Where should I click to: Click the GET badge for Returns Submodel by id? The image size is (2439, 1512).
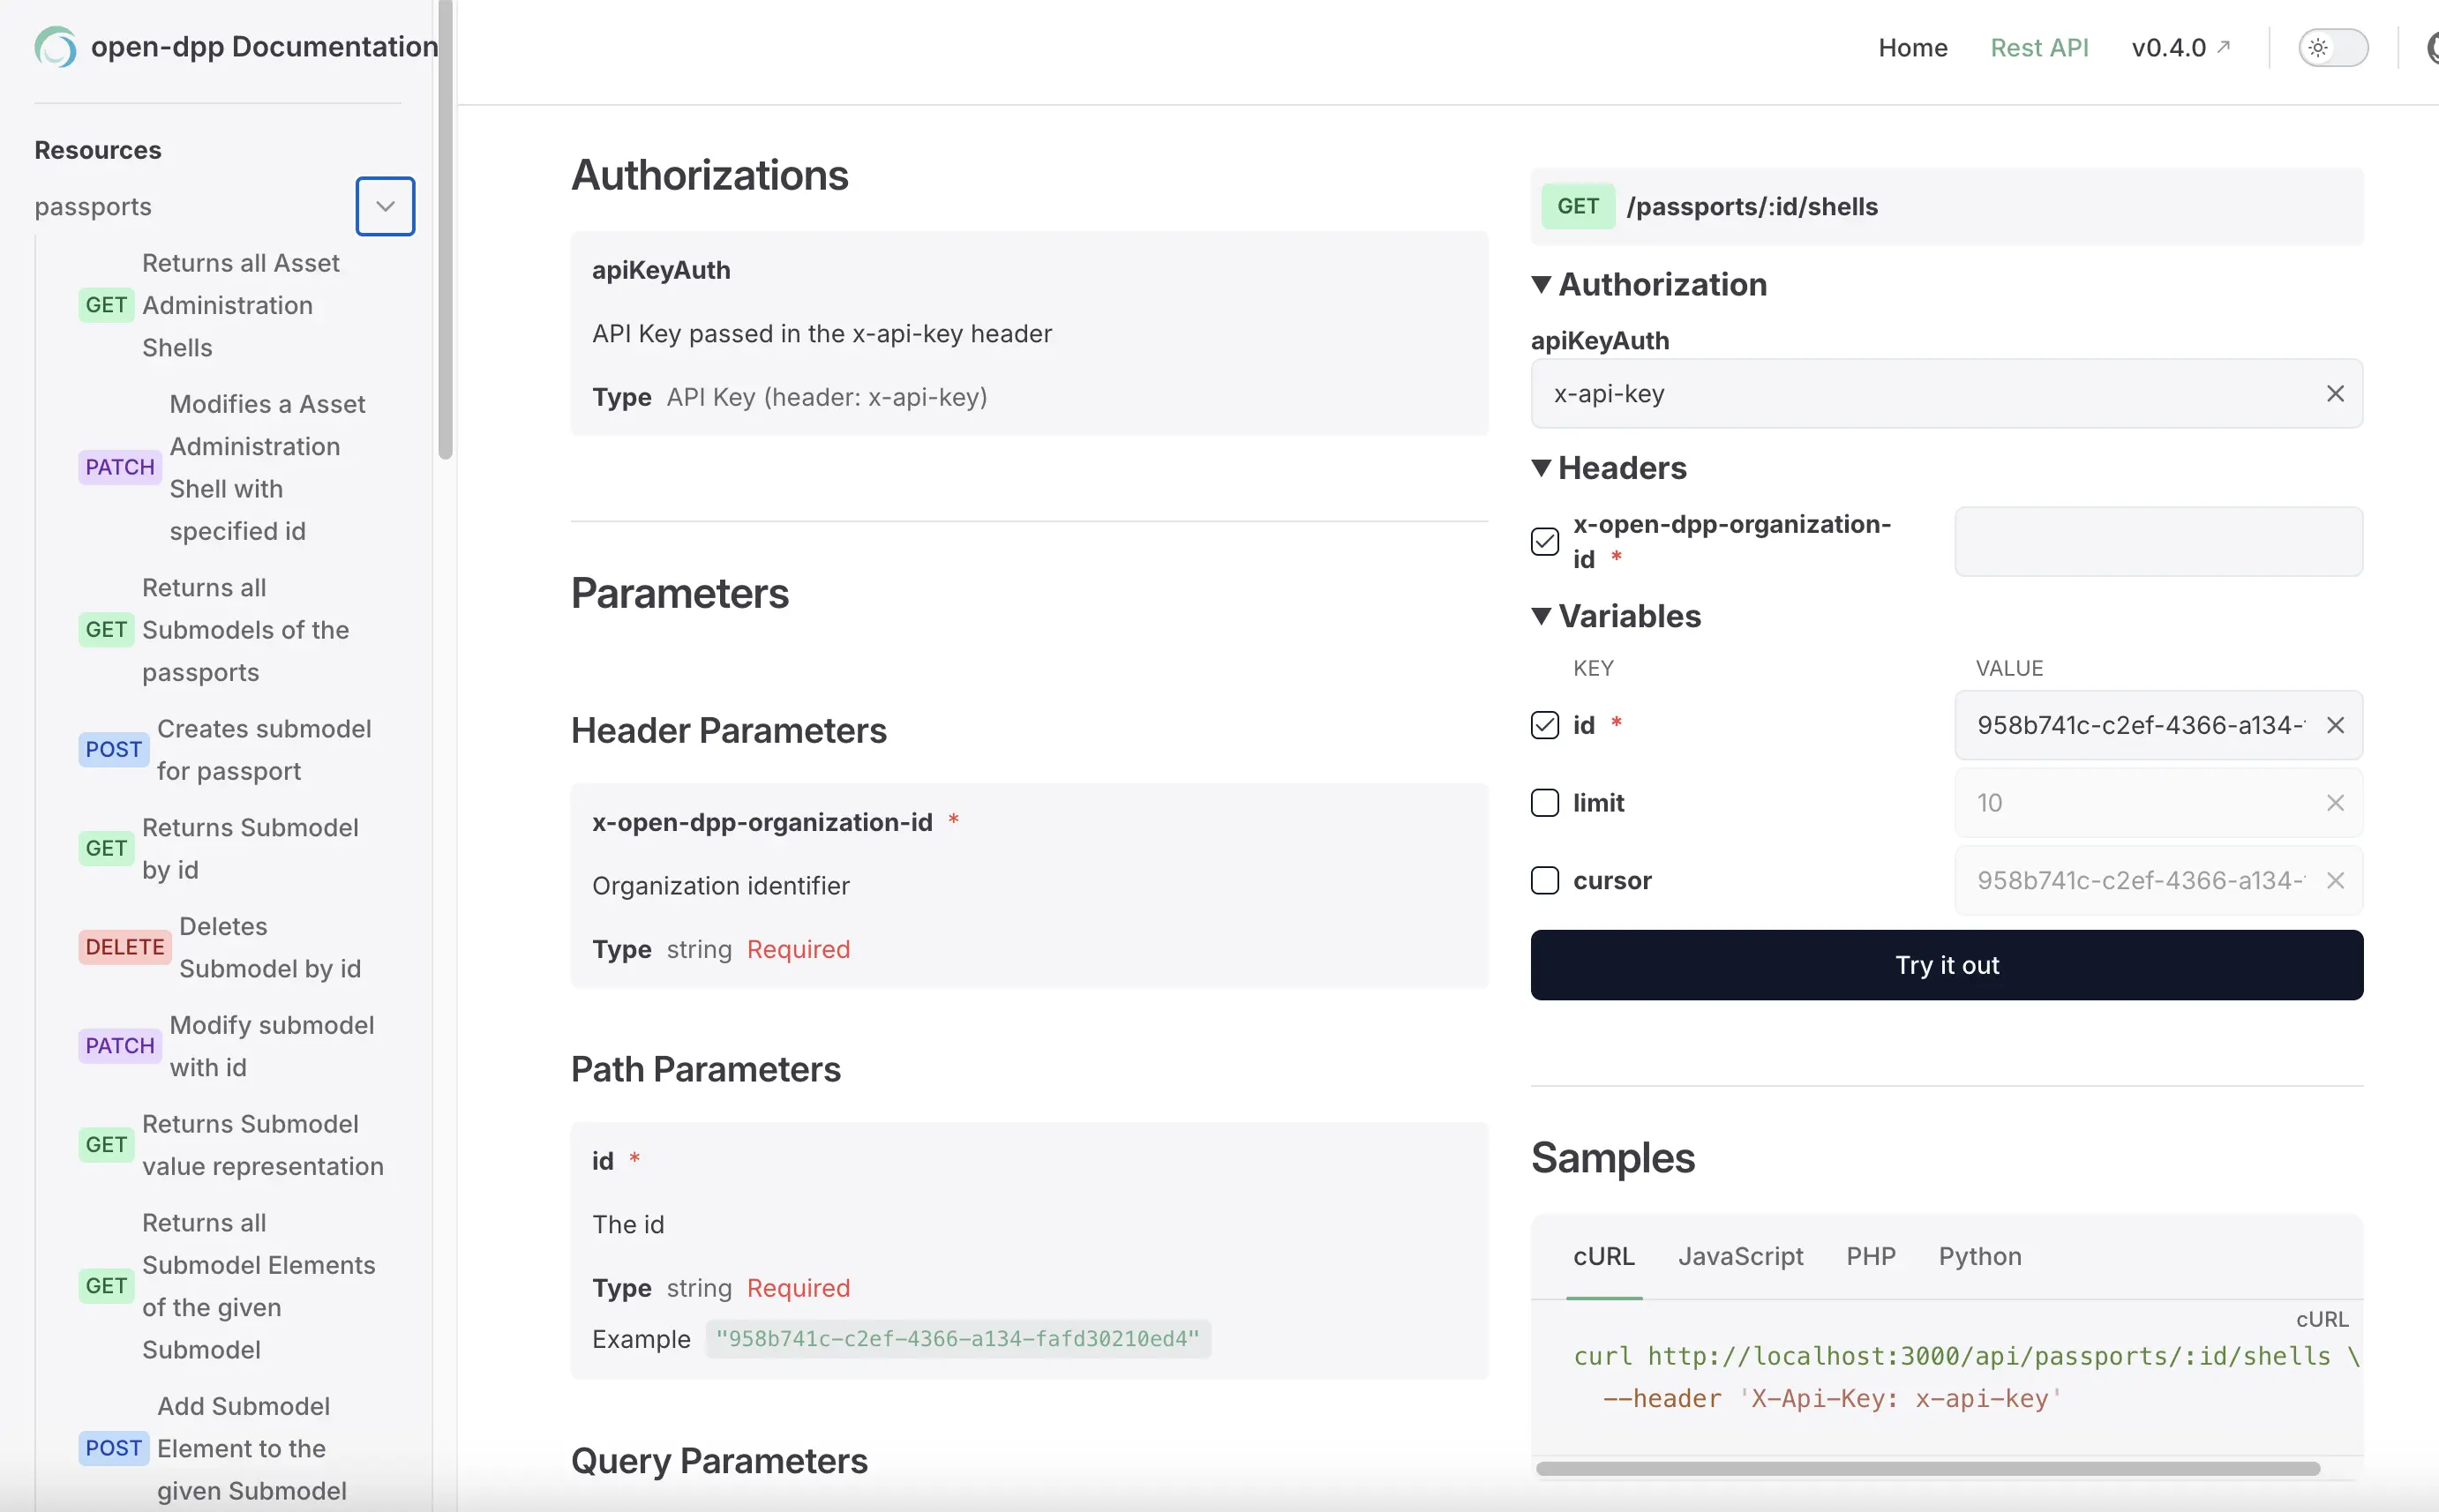coord(106,848)
